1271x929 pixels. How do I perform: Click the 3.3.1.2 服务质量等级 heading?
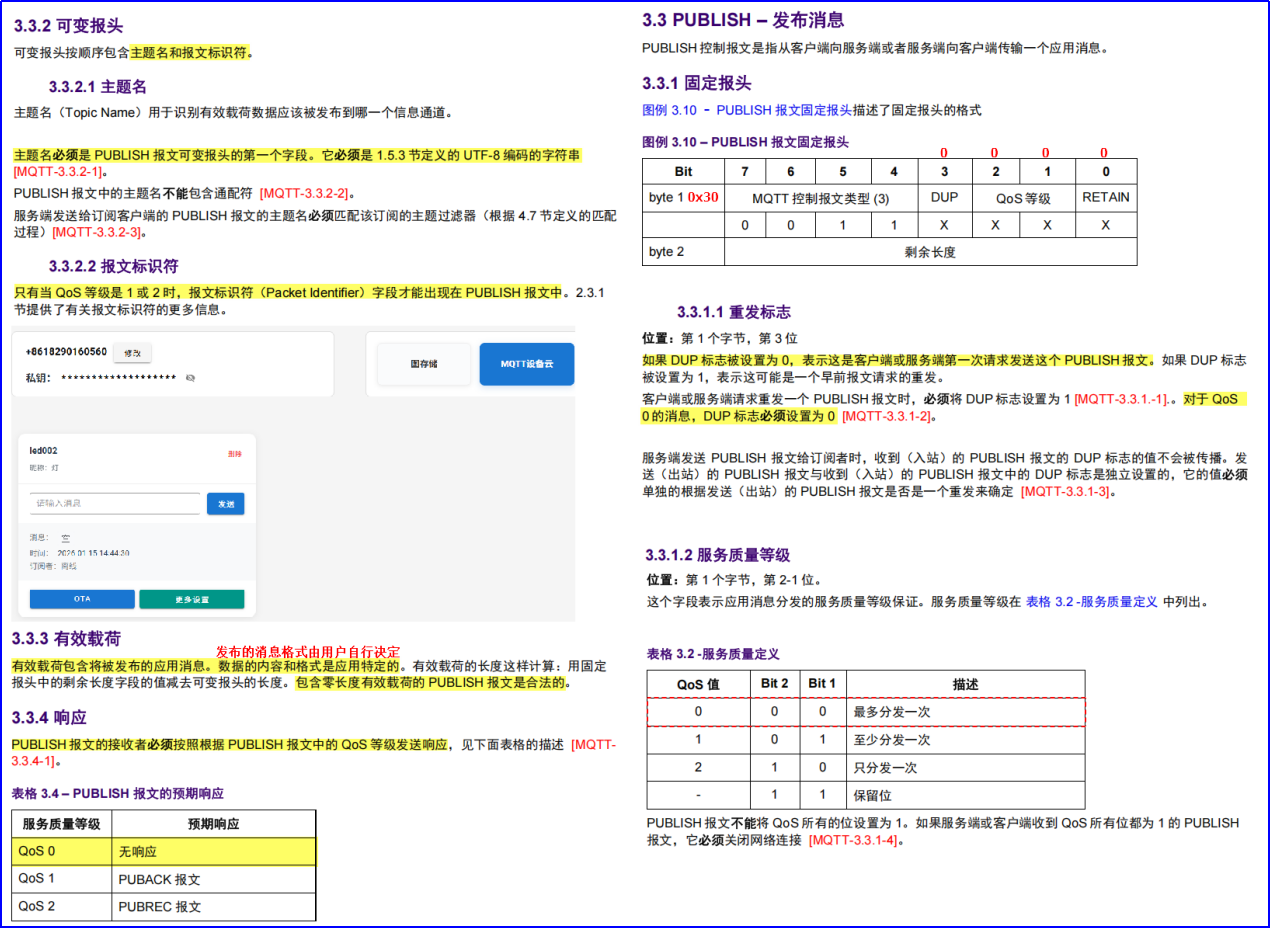[x=718, y=555]
